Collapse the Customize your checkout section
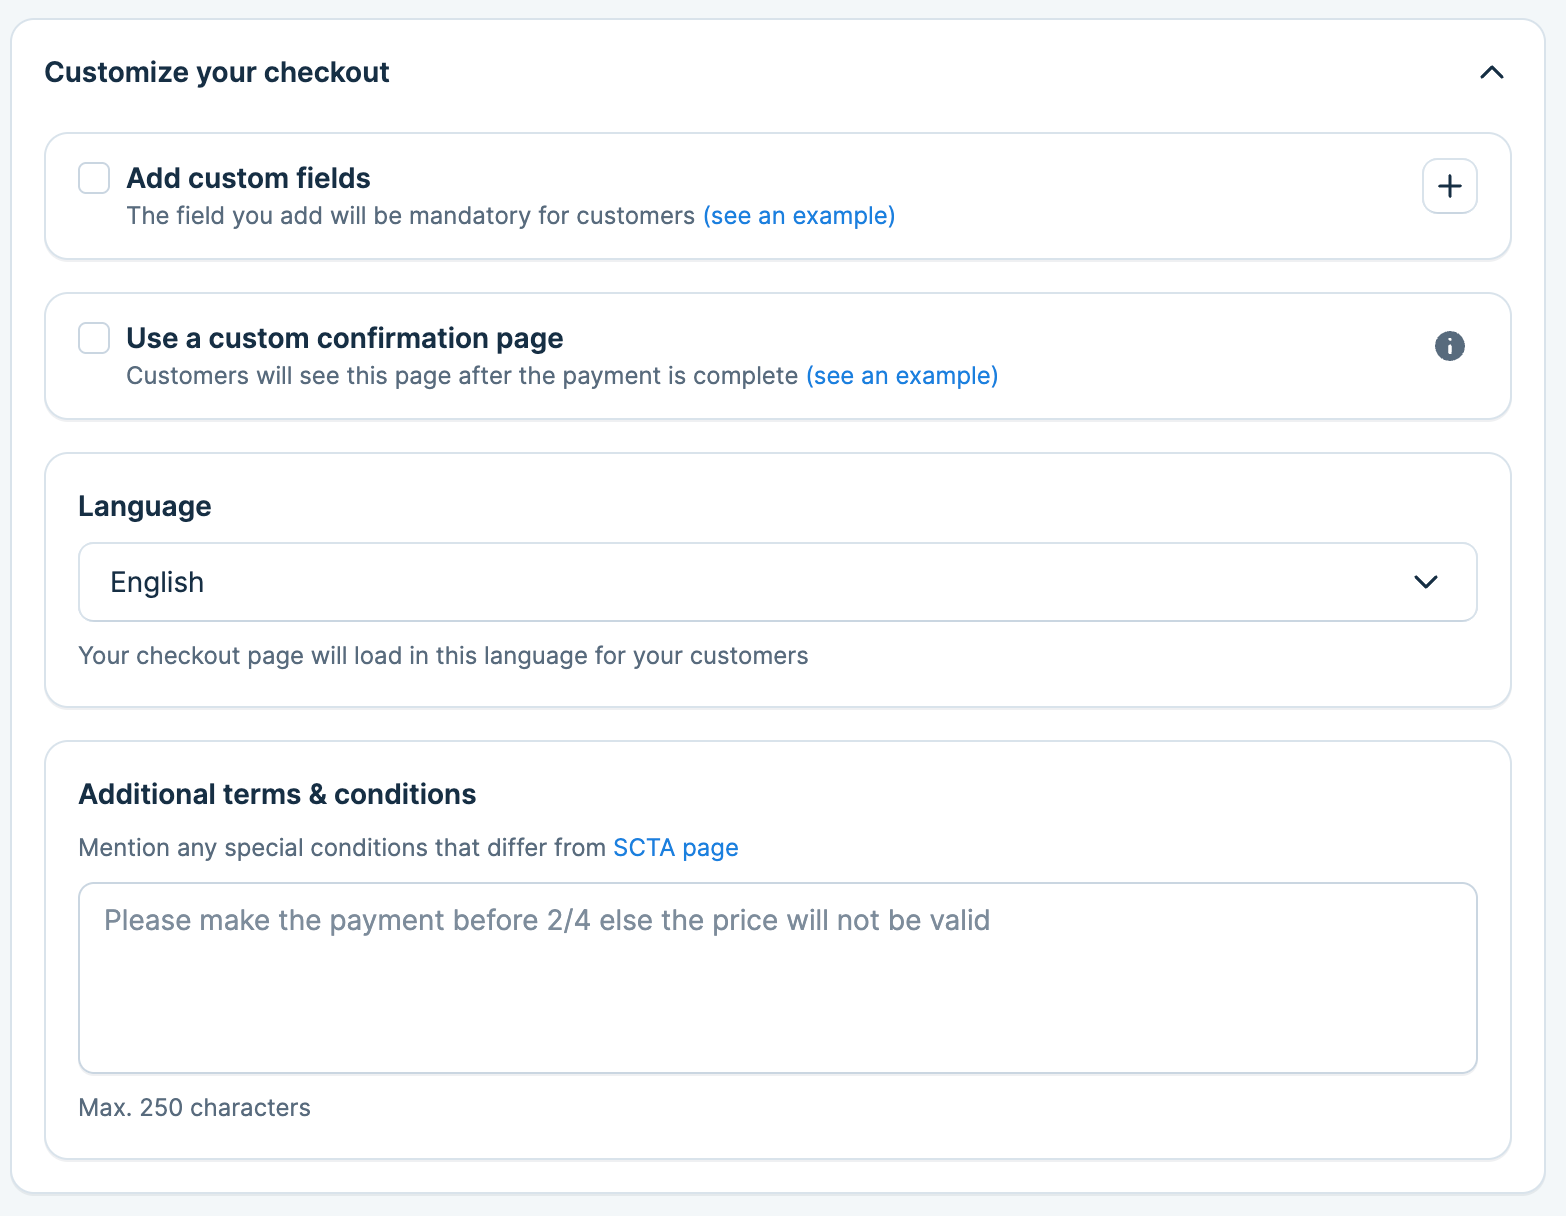 coord(1491,72)
